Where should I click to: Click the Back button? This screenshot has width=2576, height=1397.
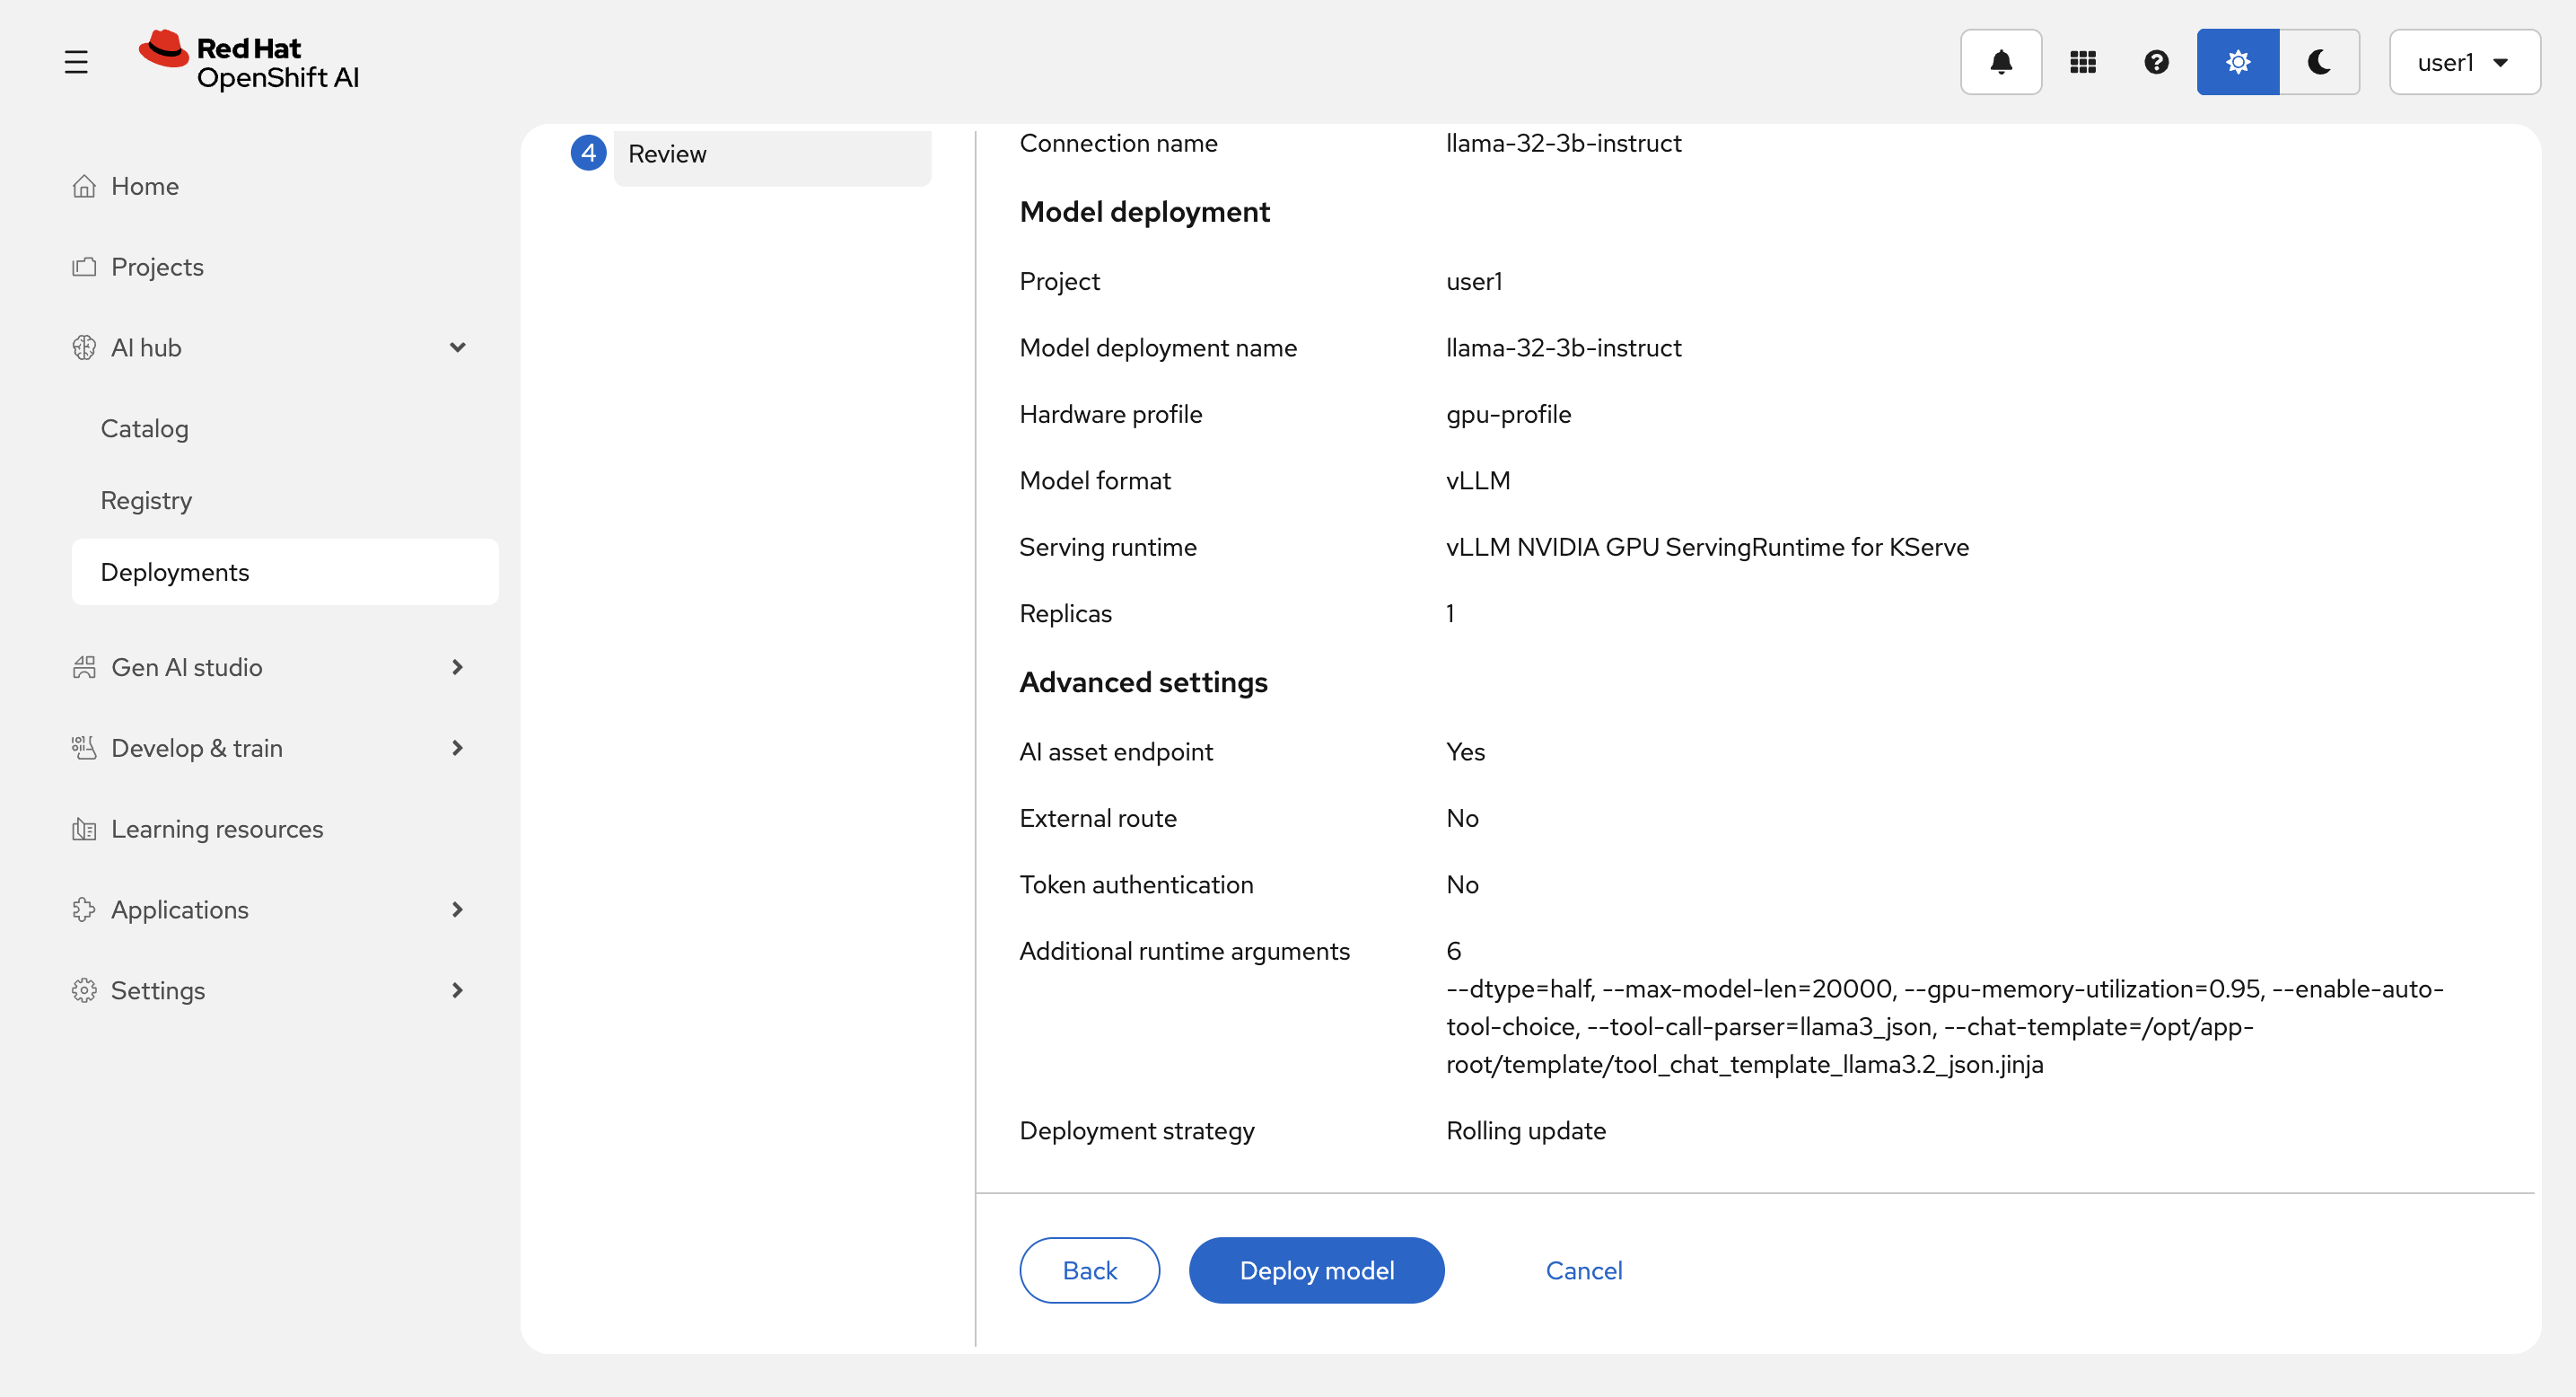[x=1089, y=1270]
